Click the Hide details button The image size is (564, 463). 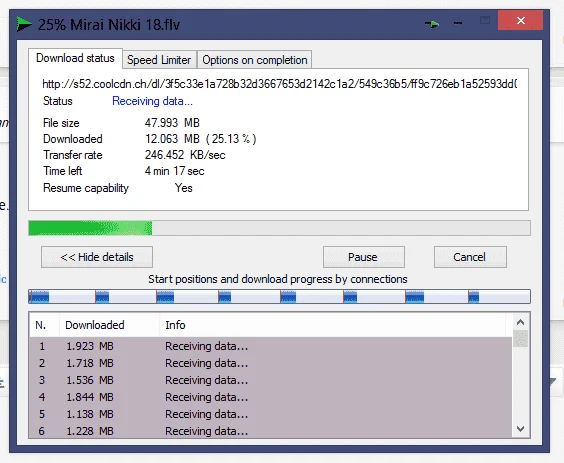coord(97,257)
